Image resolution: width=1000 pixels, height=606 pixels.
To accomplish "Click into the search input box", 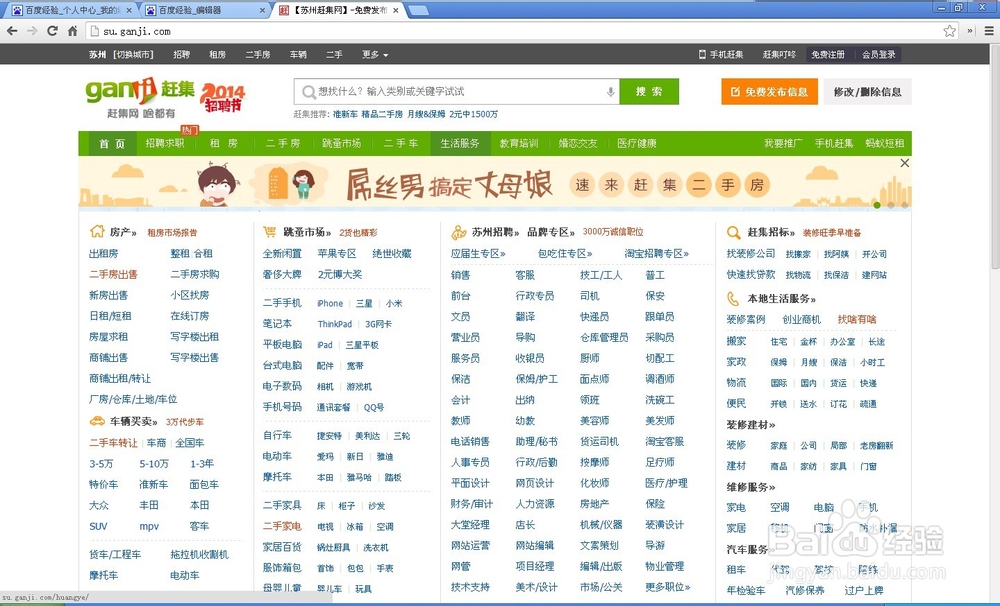I will [x=456, y=92].
